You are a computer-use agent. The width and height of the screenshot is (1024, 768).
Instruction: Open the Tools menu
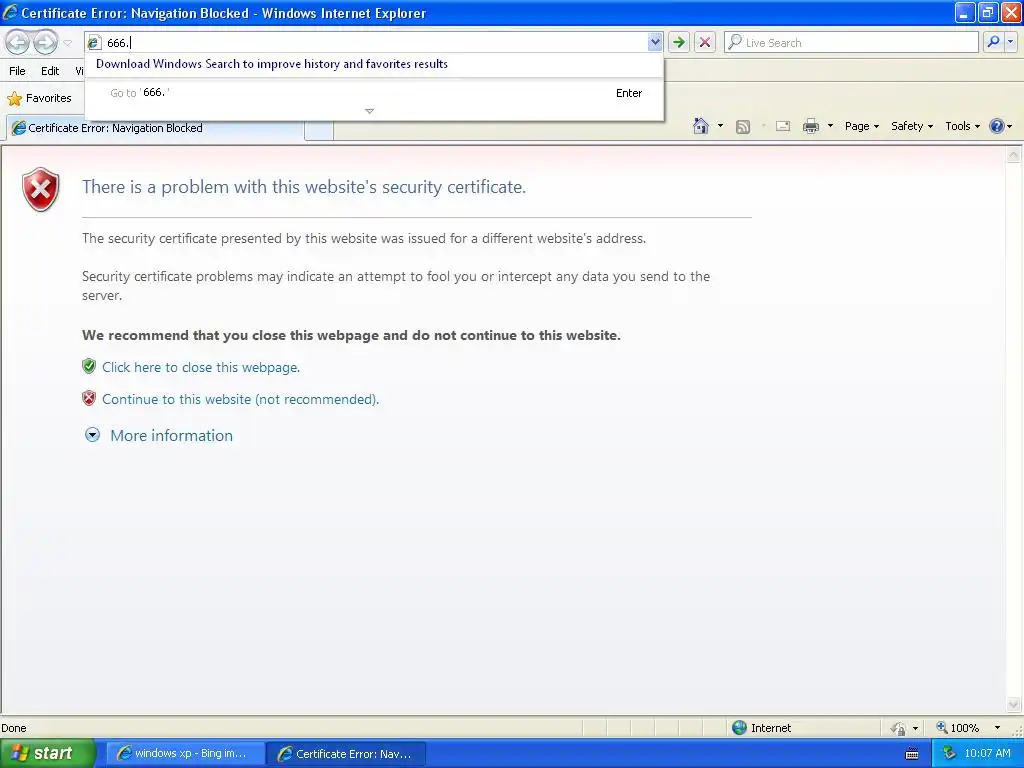(963, 126)
